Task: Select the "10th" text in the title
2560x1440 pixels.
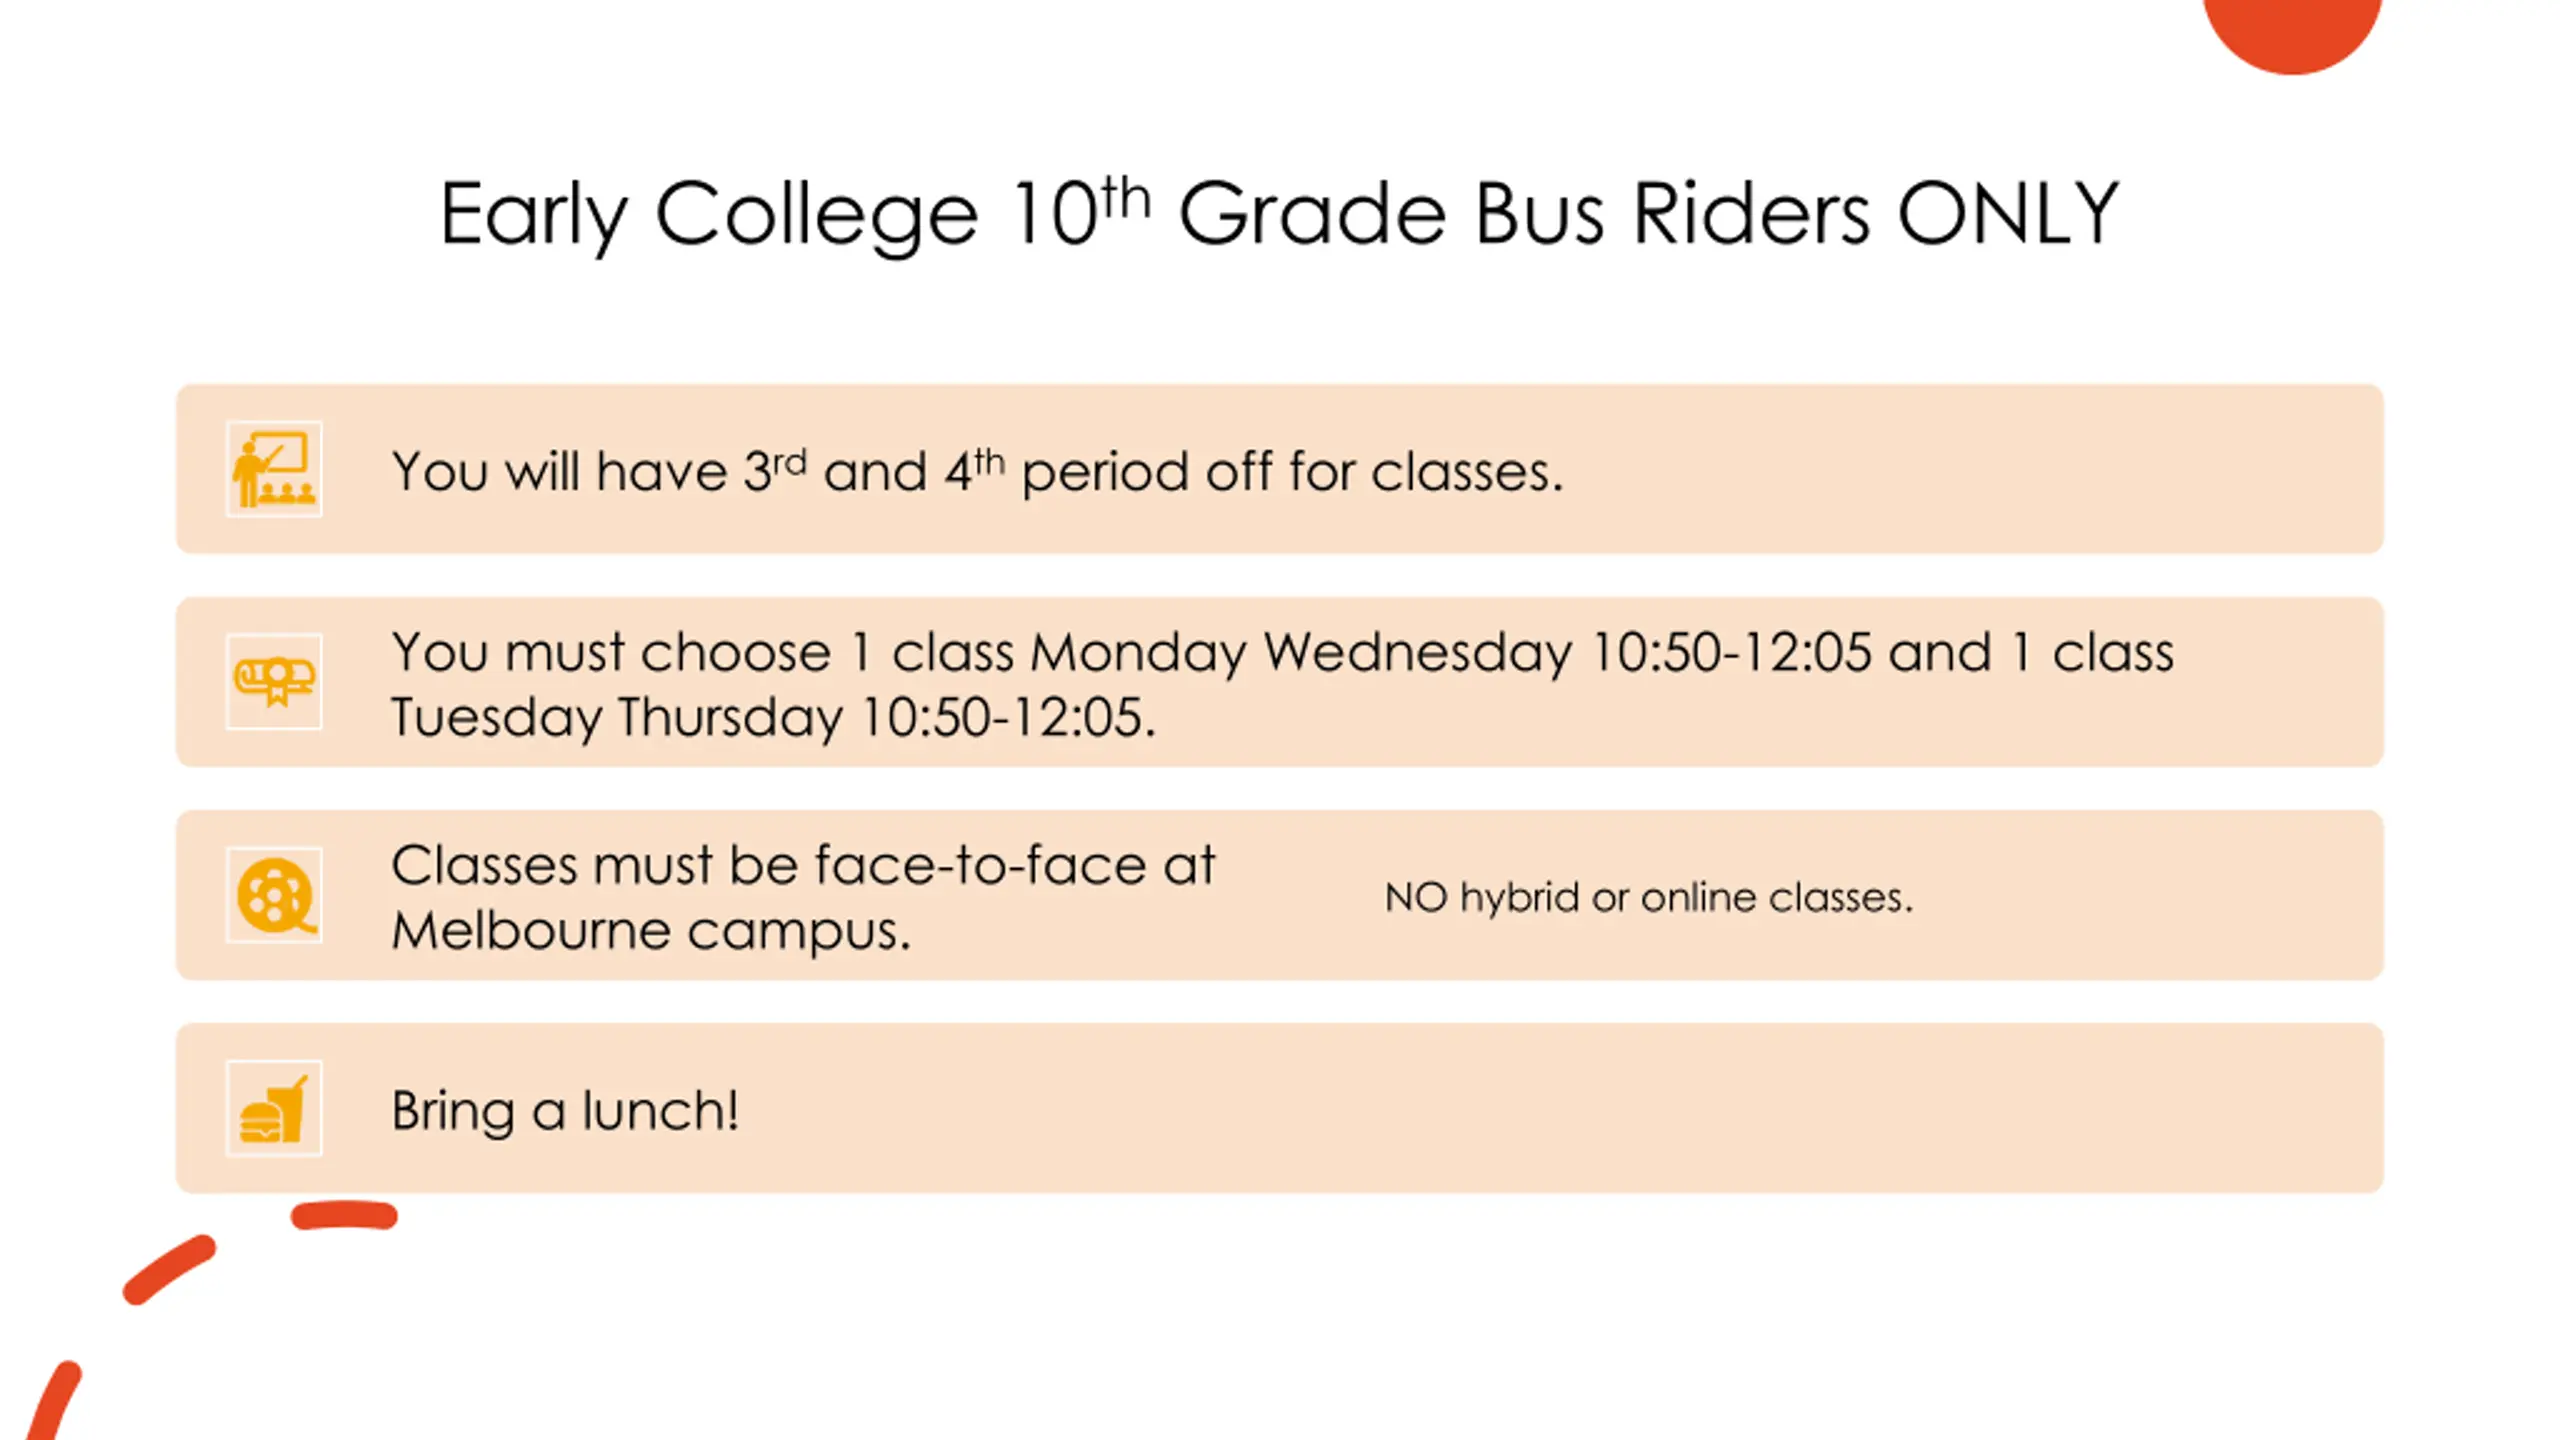Action: tap(1080, 212)
